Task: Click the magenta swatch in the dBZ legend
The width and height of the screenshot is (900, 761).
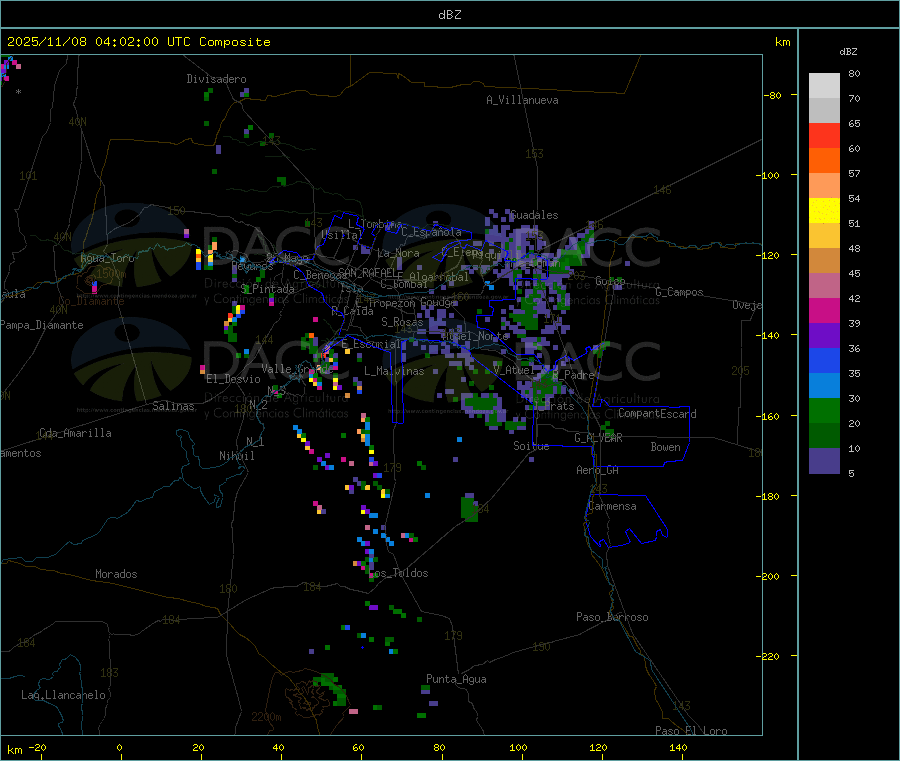Action: (824, 310)
